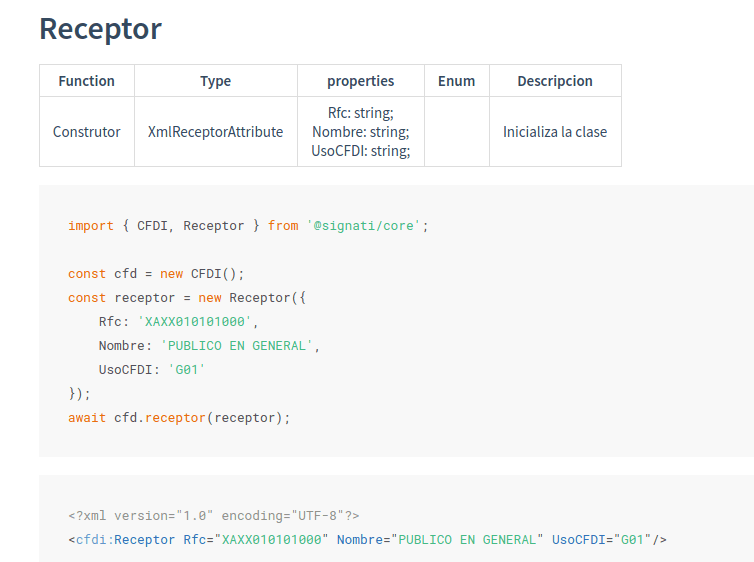Select the Enum column header
The height and width of the screenshot is (562, 754).
point(456,81)
